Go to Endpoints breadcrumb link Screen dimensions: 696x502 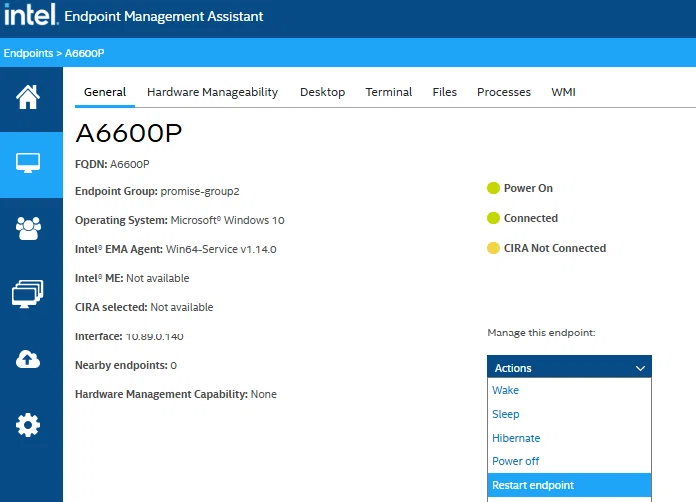click(x=28, y=53)
